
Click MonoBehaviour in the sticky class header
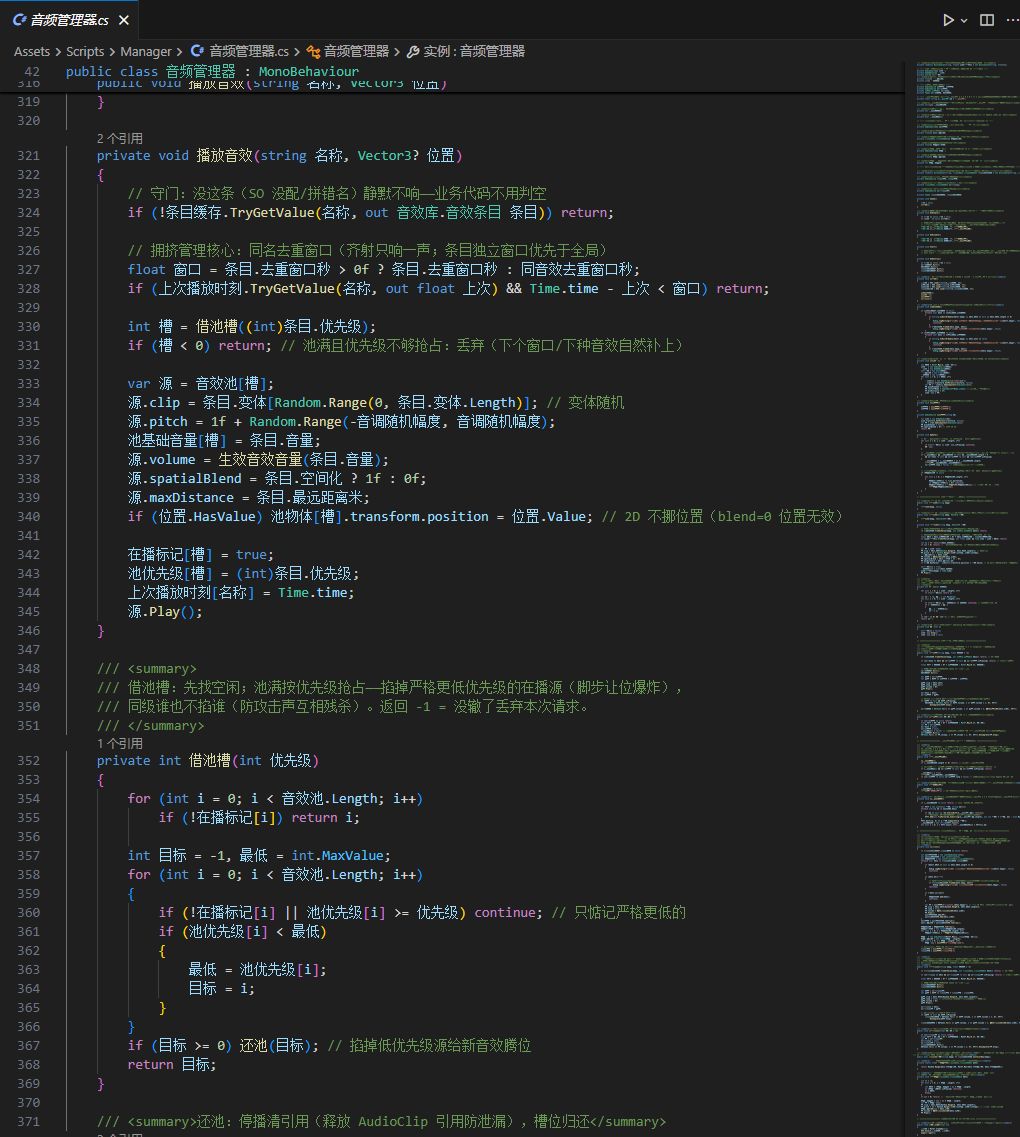(x=308, y=71)
